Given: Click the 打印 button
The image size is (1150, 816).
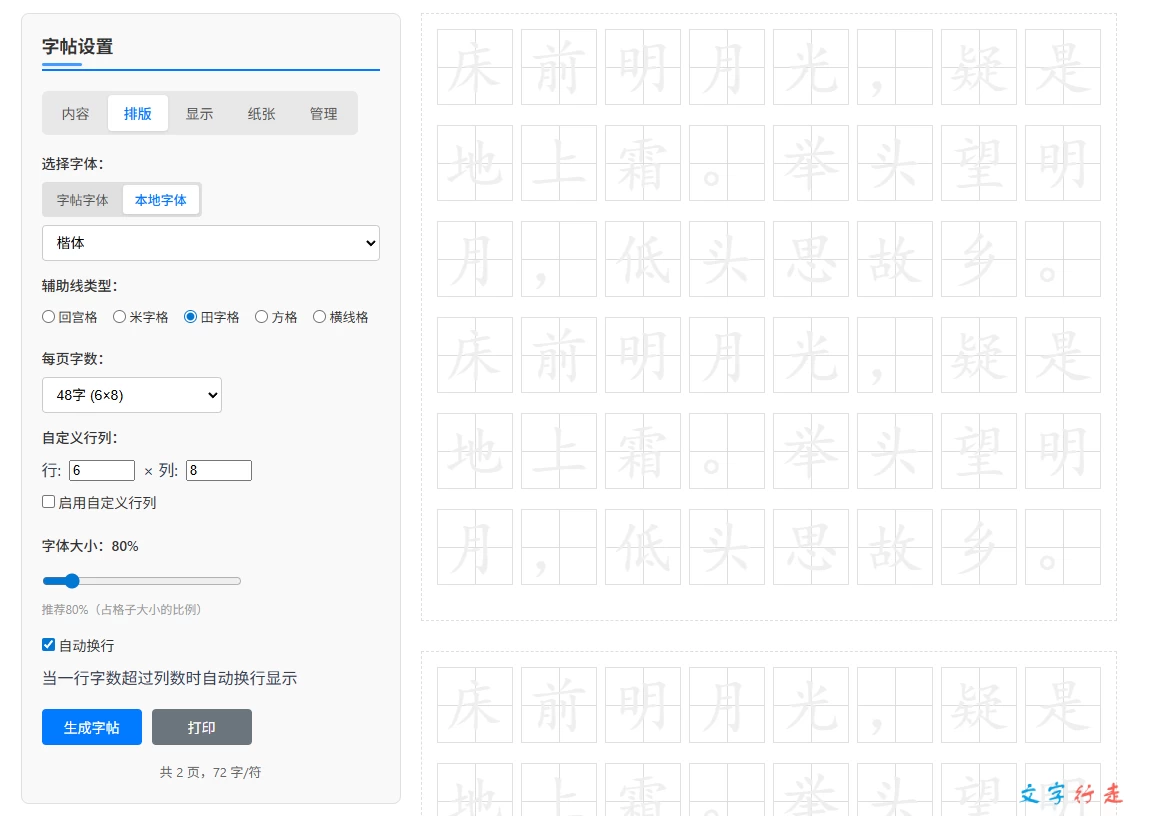Looking at the screenshot, I should pyautogui.click(x=201, y=727).
